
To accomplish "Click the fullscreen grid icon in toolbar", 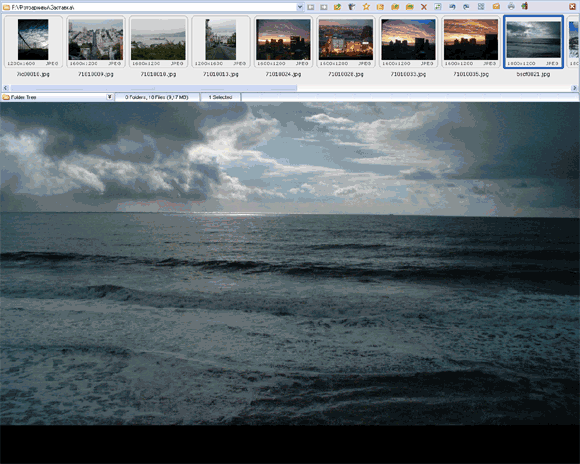I will click(x=481, y=7).
